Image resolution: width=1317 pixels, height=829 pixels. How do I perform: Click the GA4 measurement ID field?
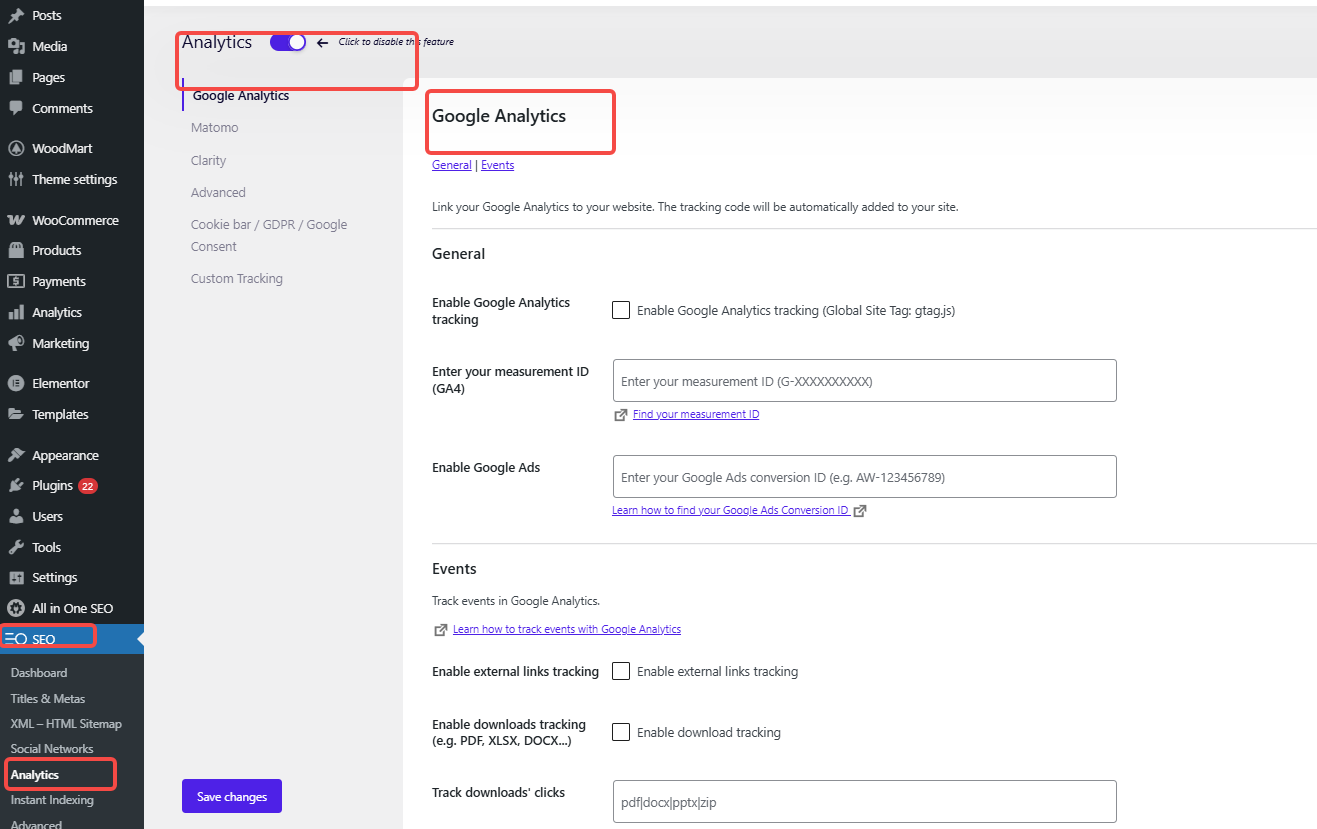(864, 381)
